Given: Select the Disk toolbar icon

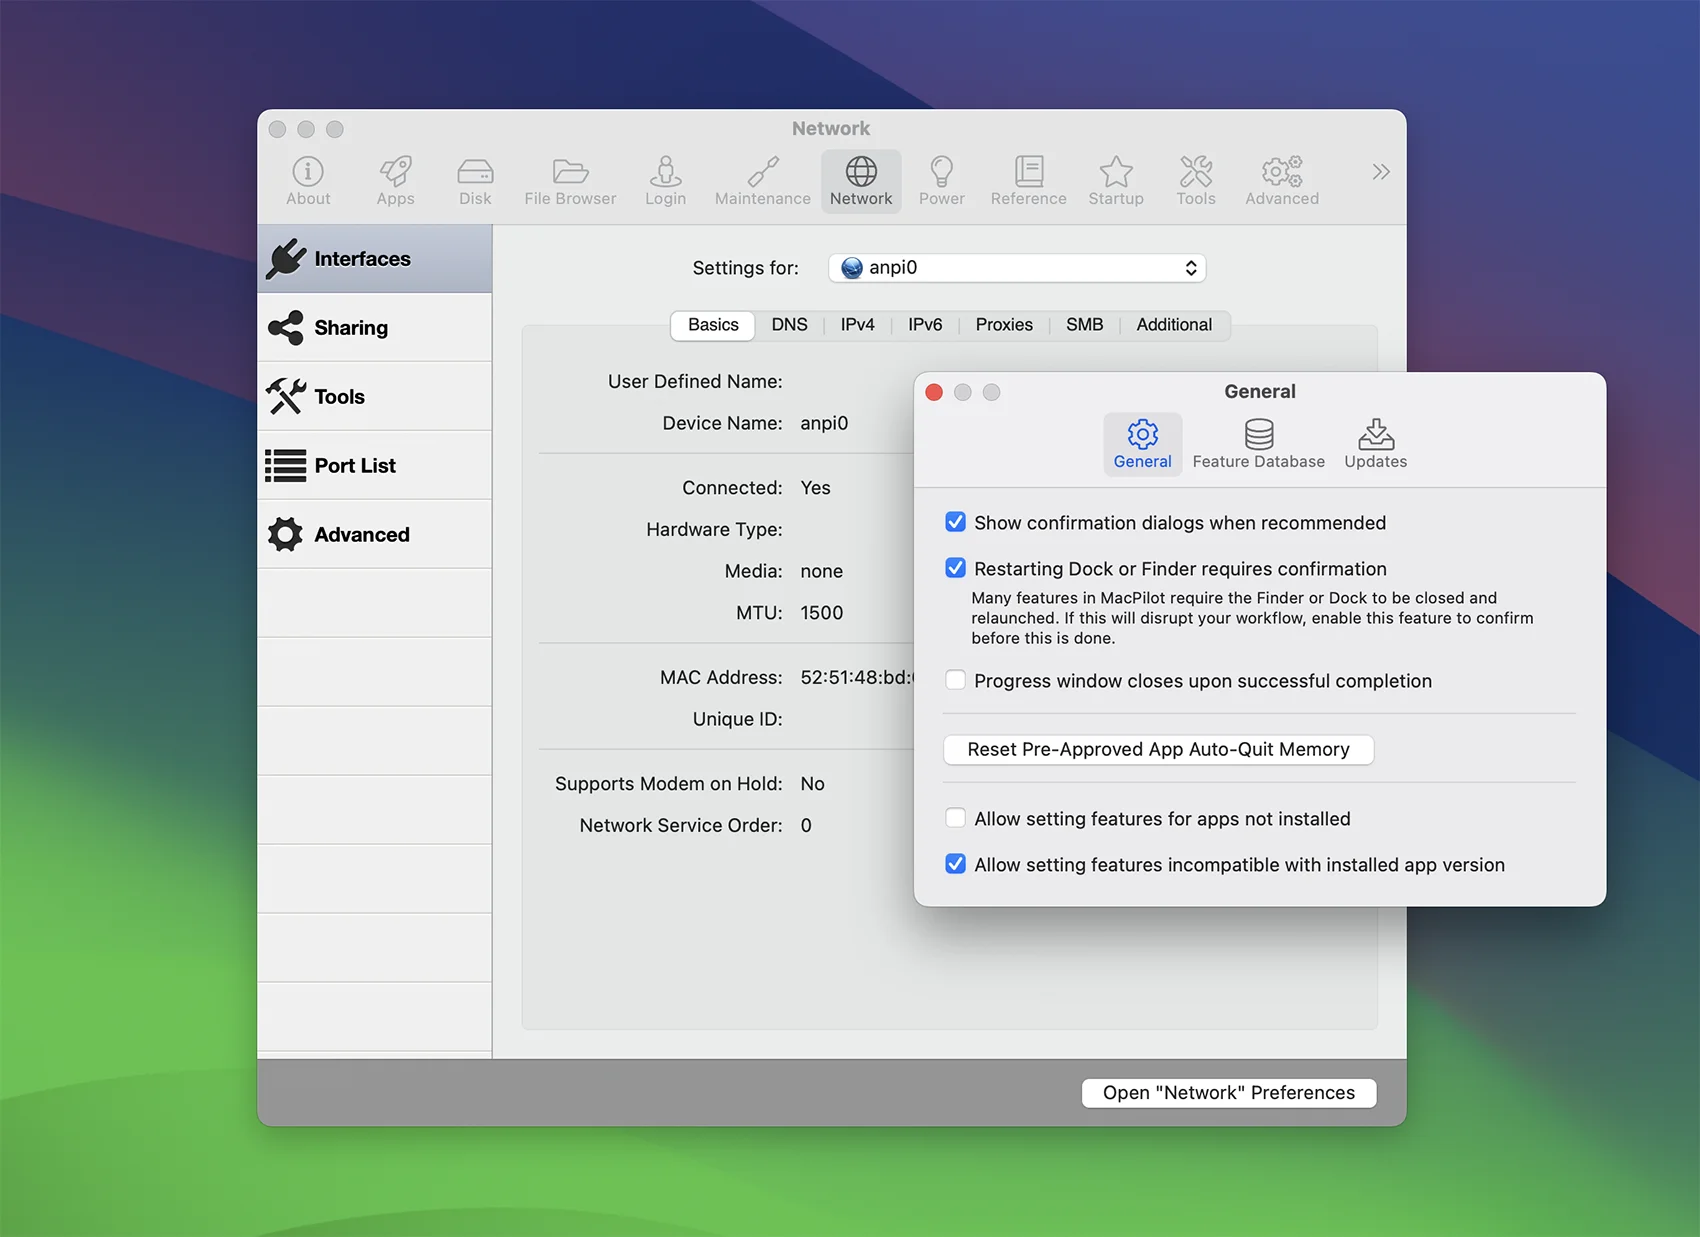Looking at the screenshot, I should coord(475,181).
